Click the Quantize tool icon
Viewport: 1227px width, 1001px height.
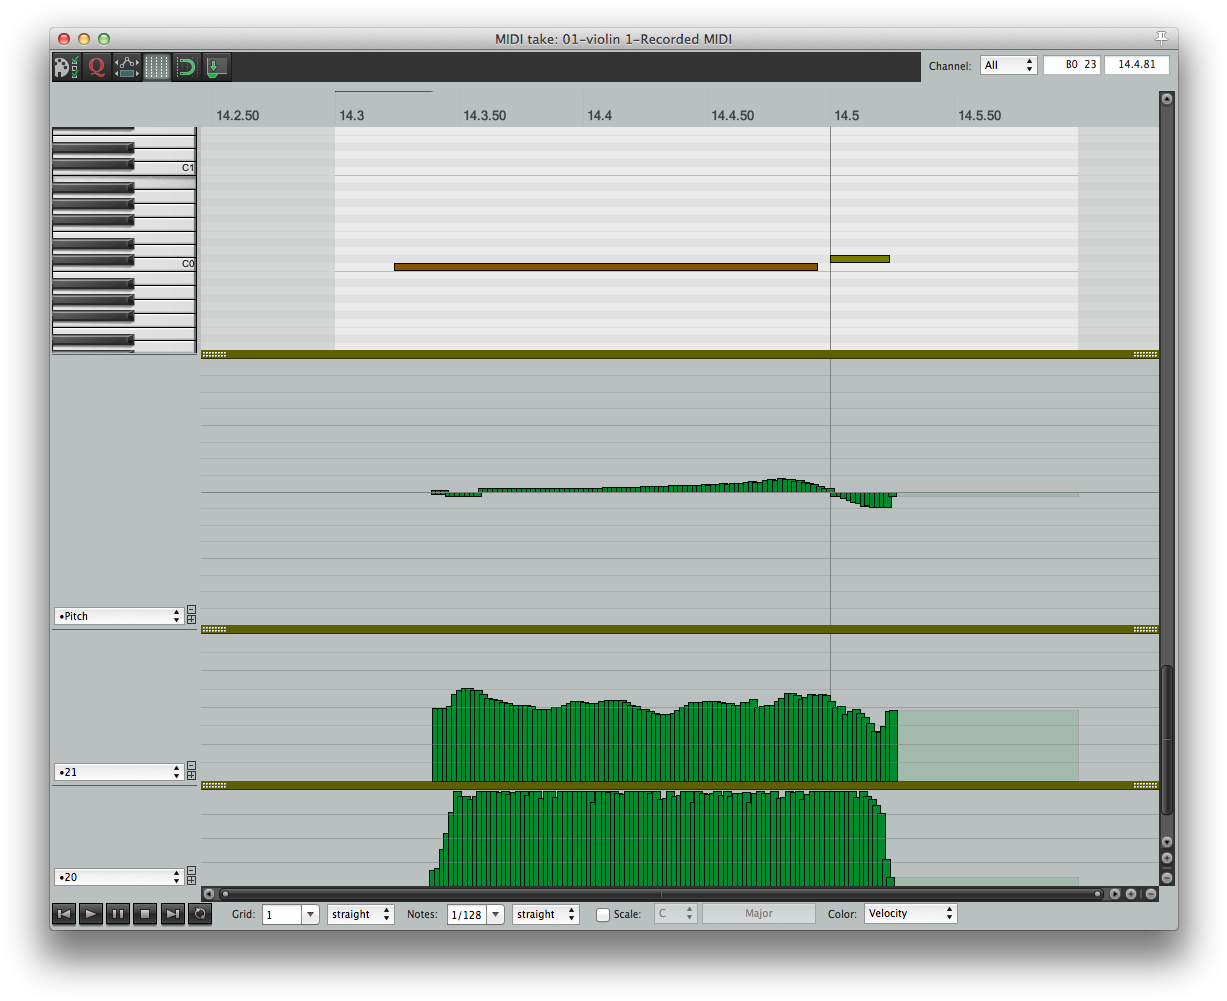click(x=97, y=67)
